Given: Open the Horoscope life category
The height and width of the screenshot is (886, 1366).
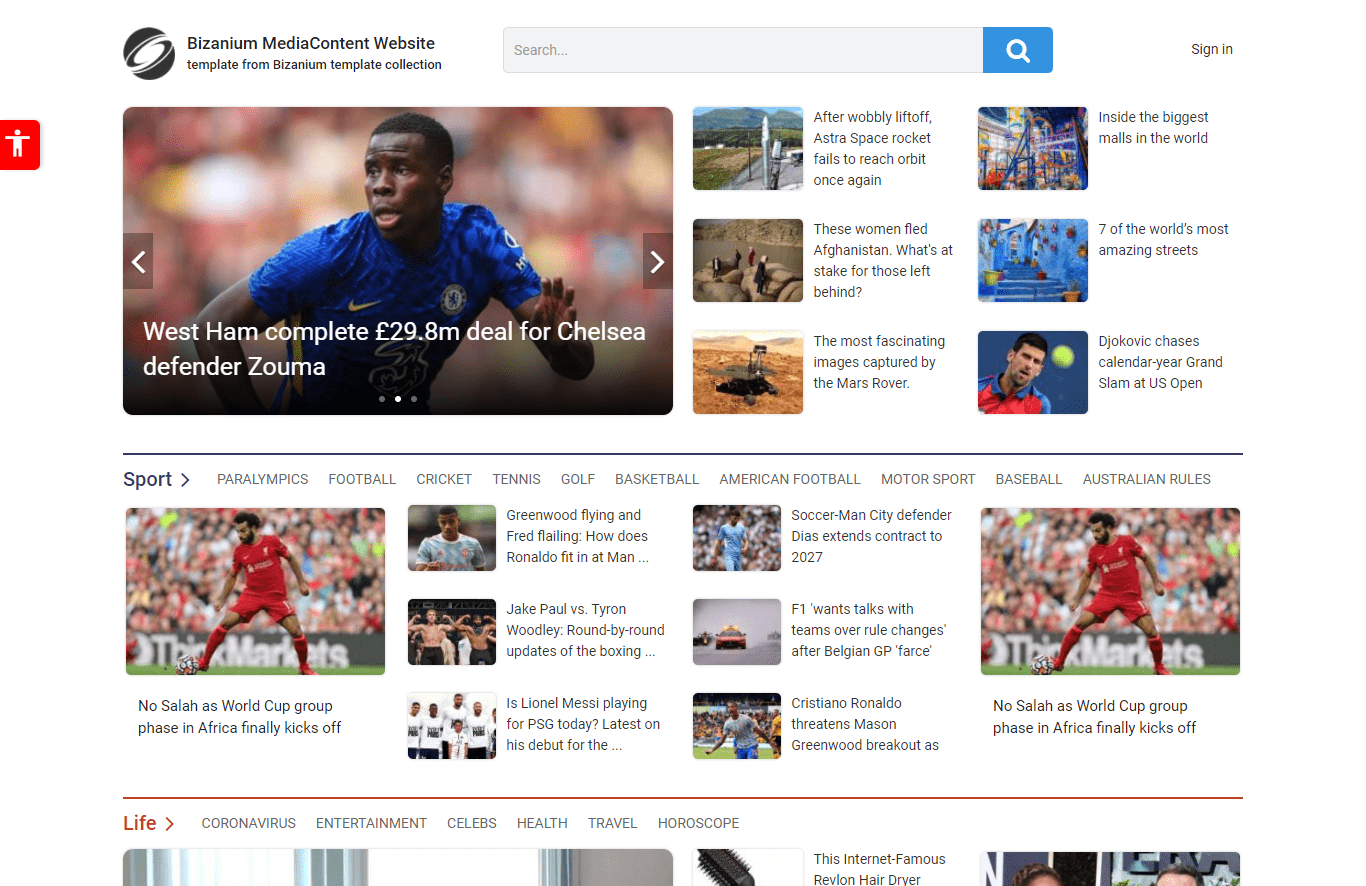Looking at the screenshot, I should pos(699,823).
